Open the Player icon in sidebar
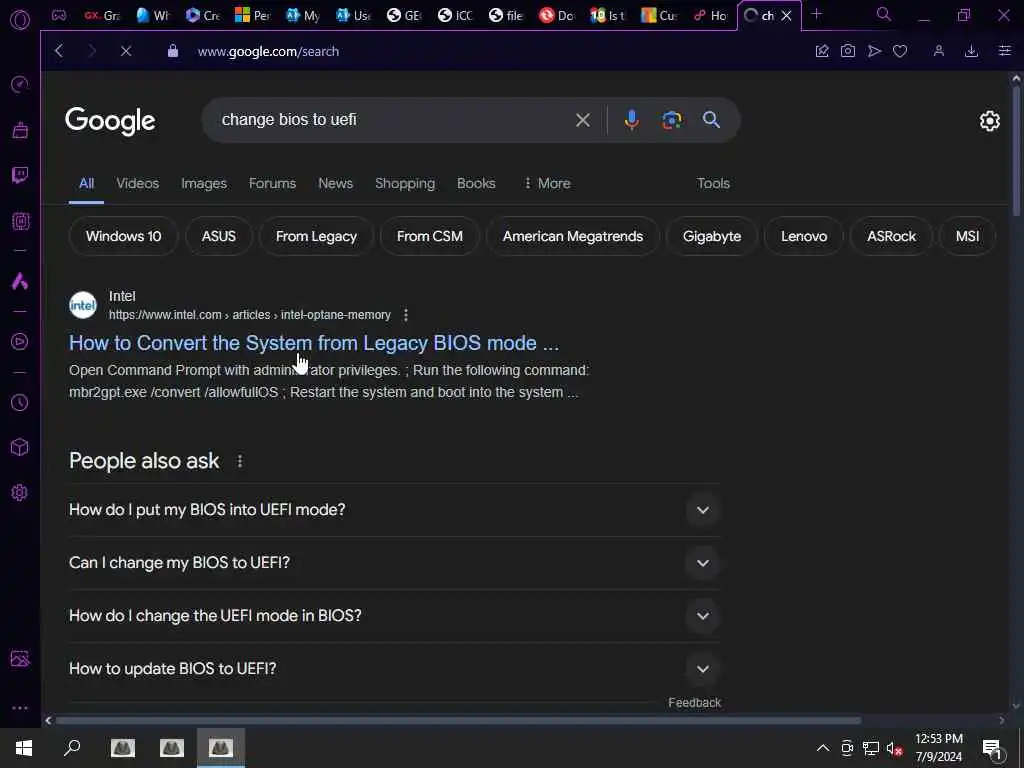 coord(20,342)
